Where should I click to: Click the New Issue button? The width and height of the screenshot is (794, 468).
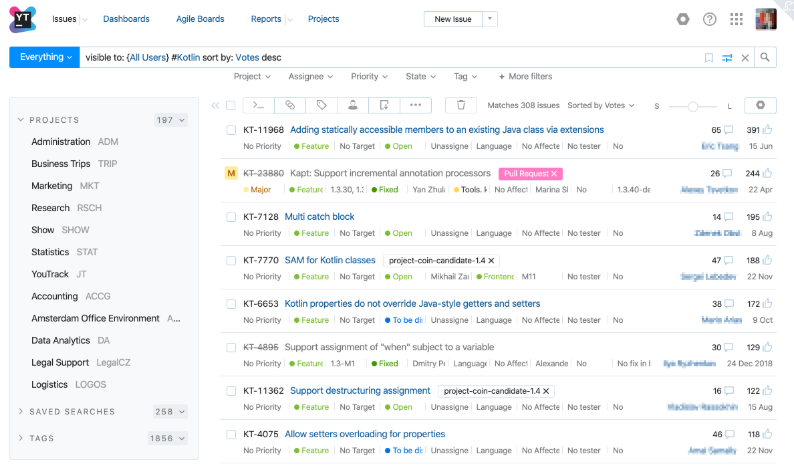tap(451, 19)
